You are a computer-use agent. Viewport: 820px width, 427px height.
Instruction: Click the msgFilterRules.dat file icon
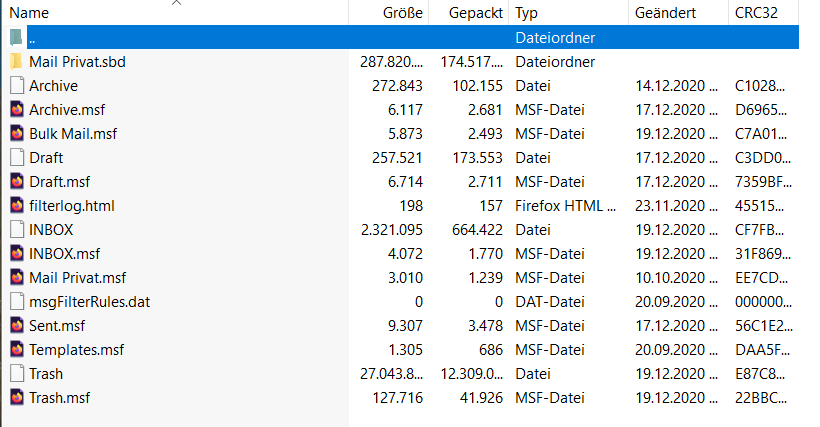(16, 302)
